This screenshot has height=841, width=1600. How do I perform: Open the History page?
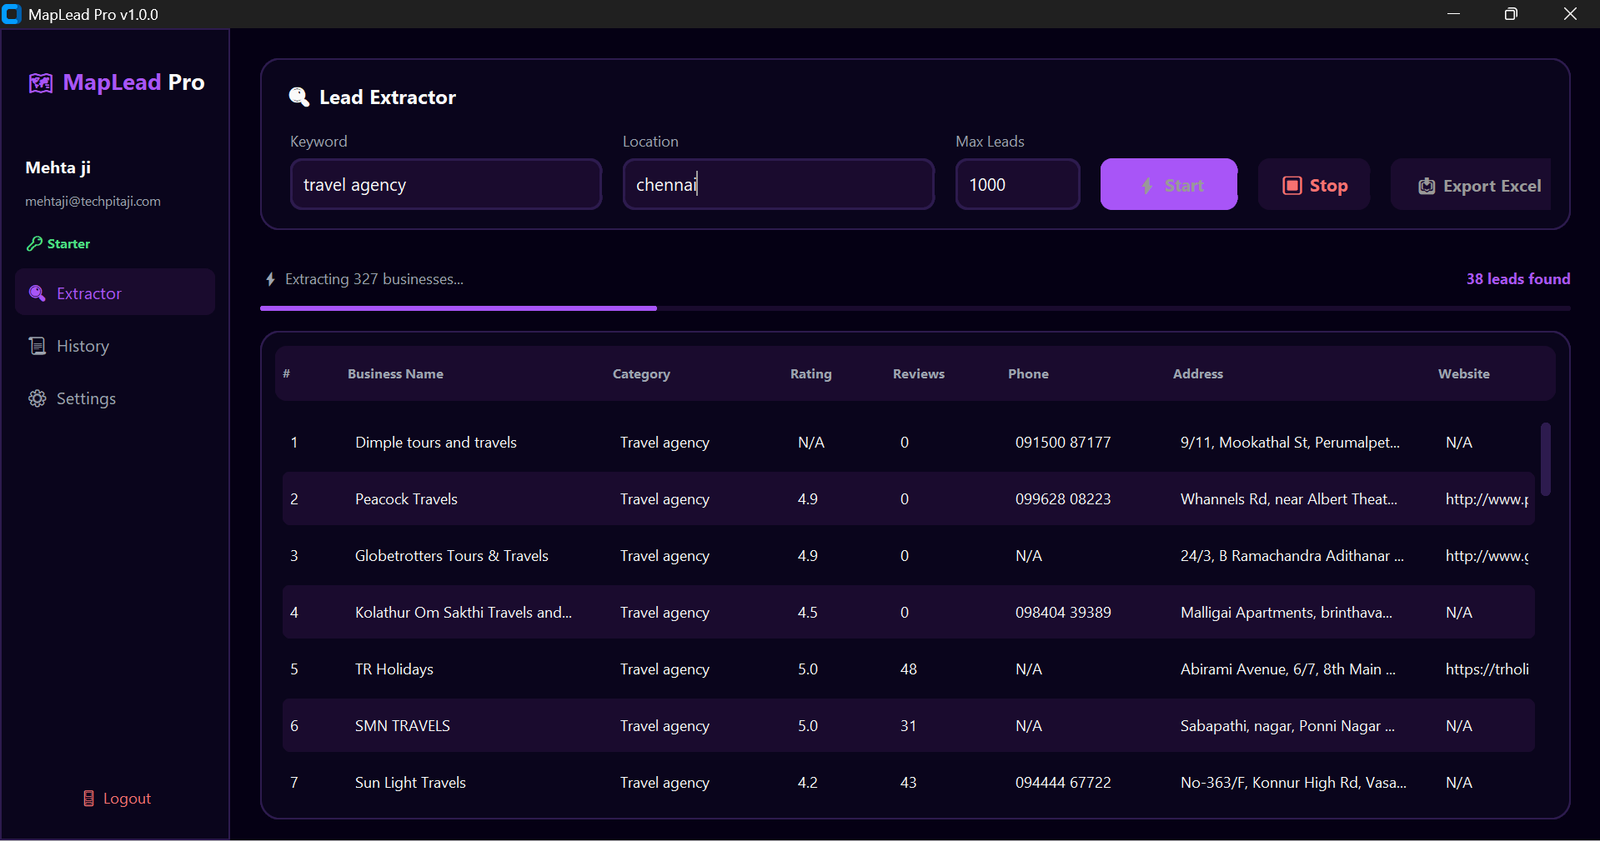coord(115,346)
